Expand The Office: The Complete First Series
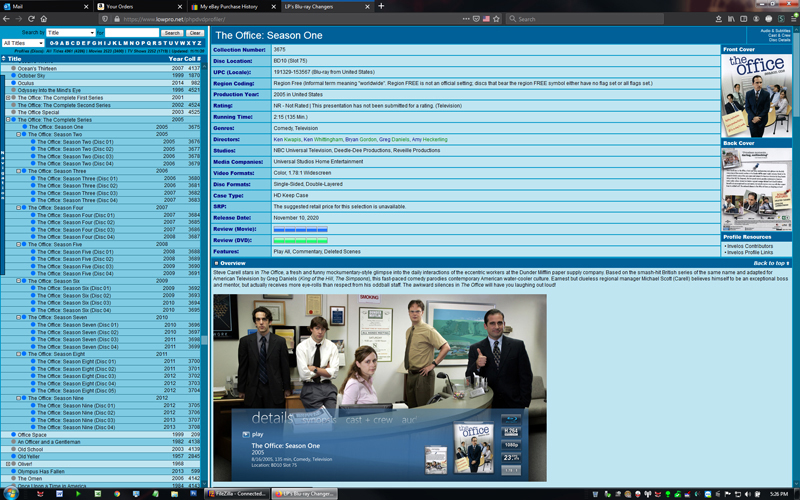This screenshot has width=800, height=500. tap(8, 97)
